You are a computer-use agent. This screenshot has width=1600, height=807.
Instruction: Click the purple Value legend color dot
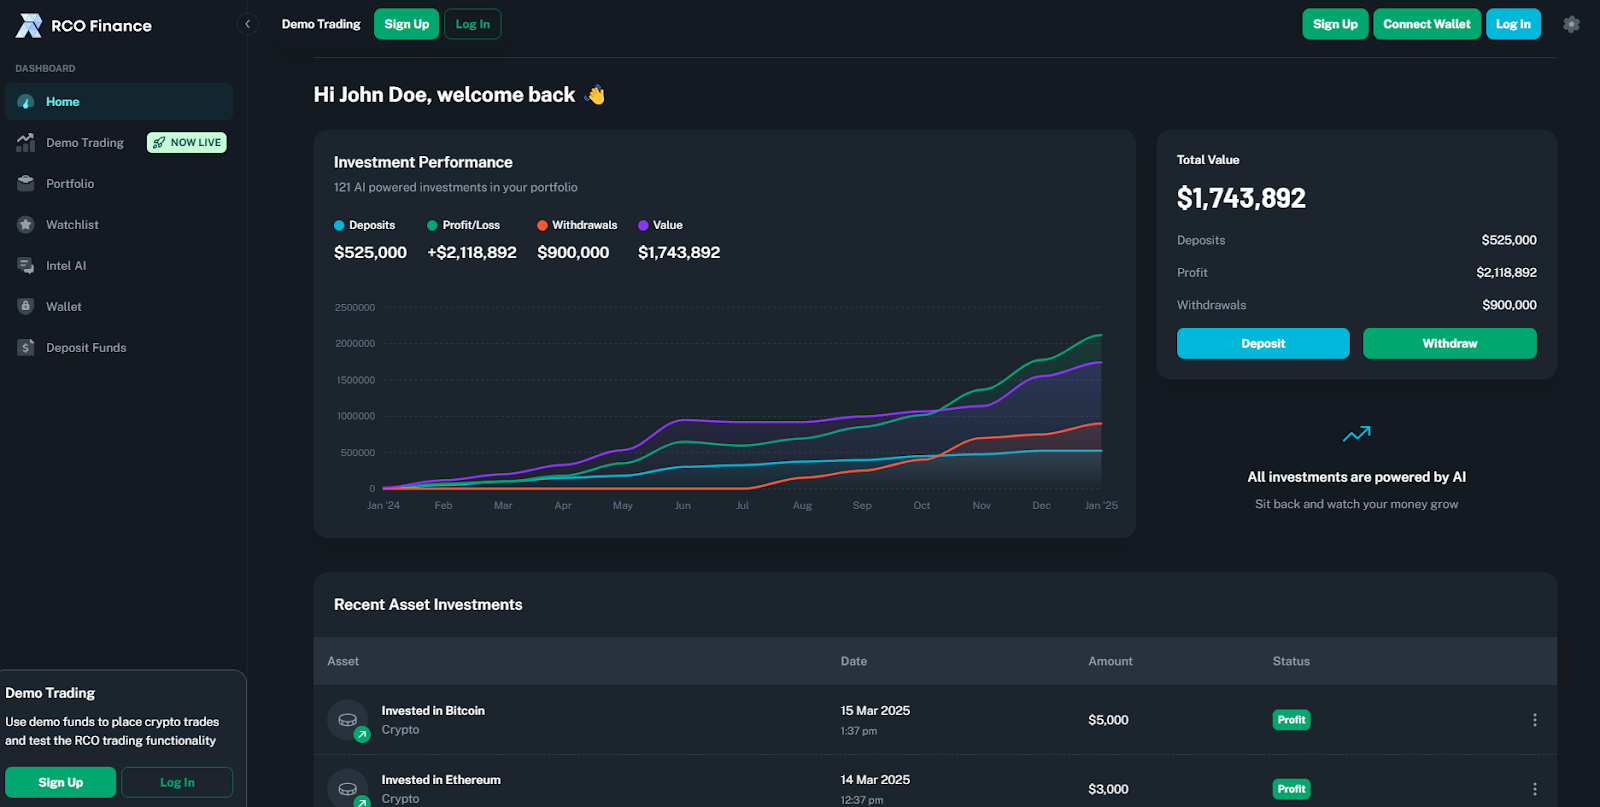pyautogui.click(x=643, y=226)
